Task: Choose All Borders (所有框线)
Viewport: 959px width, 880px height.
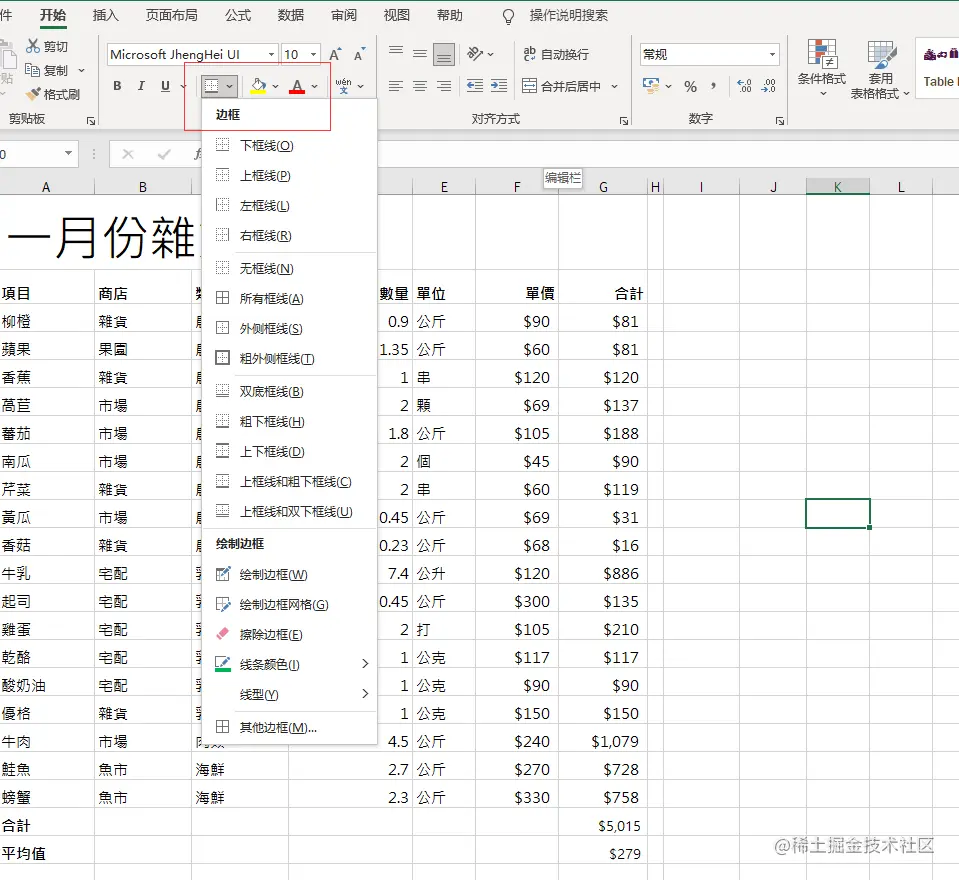Action: (289, 298)
